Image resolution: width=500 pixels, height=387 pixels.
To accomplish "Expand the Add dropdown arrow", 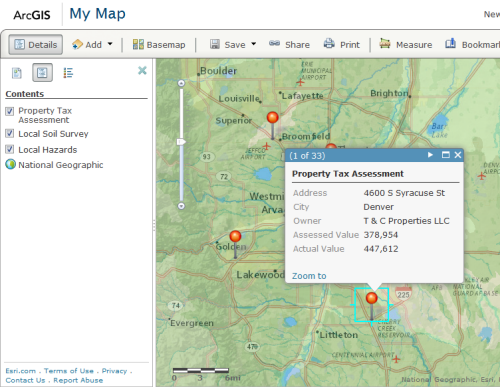I will coord(110,44).
